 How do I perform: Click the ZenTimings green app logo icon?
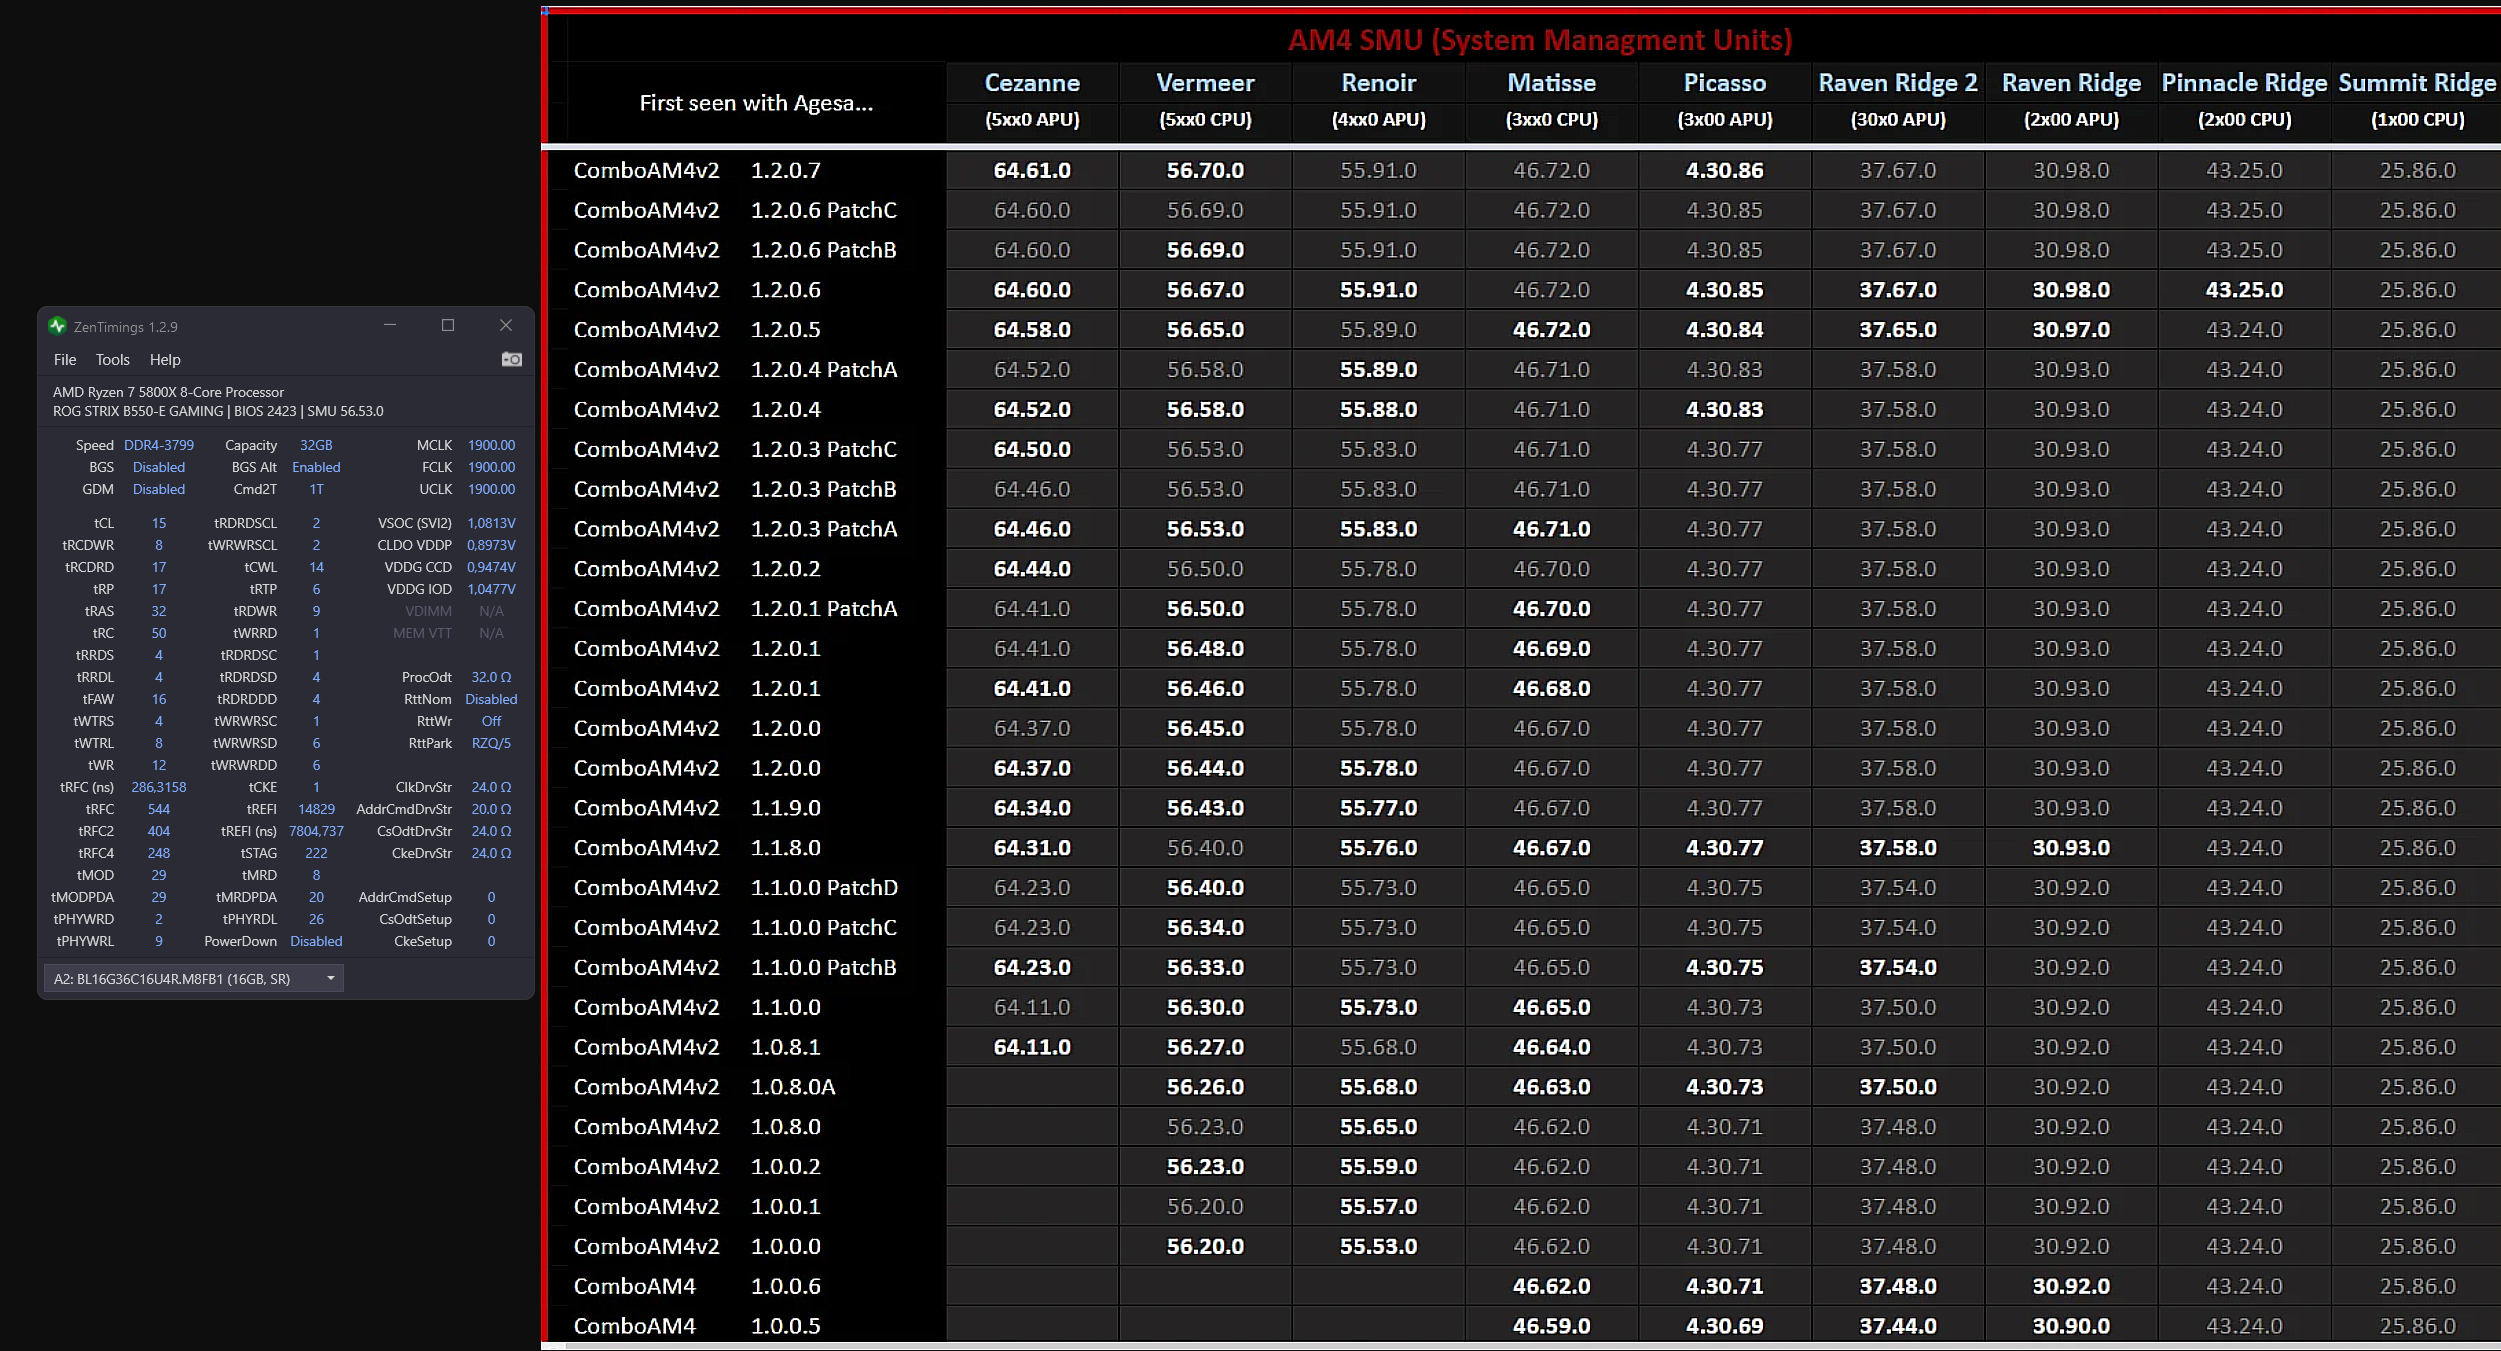click(x=57, y=326)
